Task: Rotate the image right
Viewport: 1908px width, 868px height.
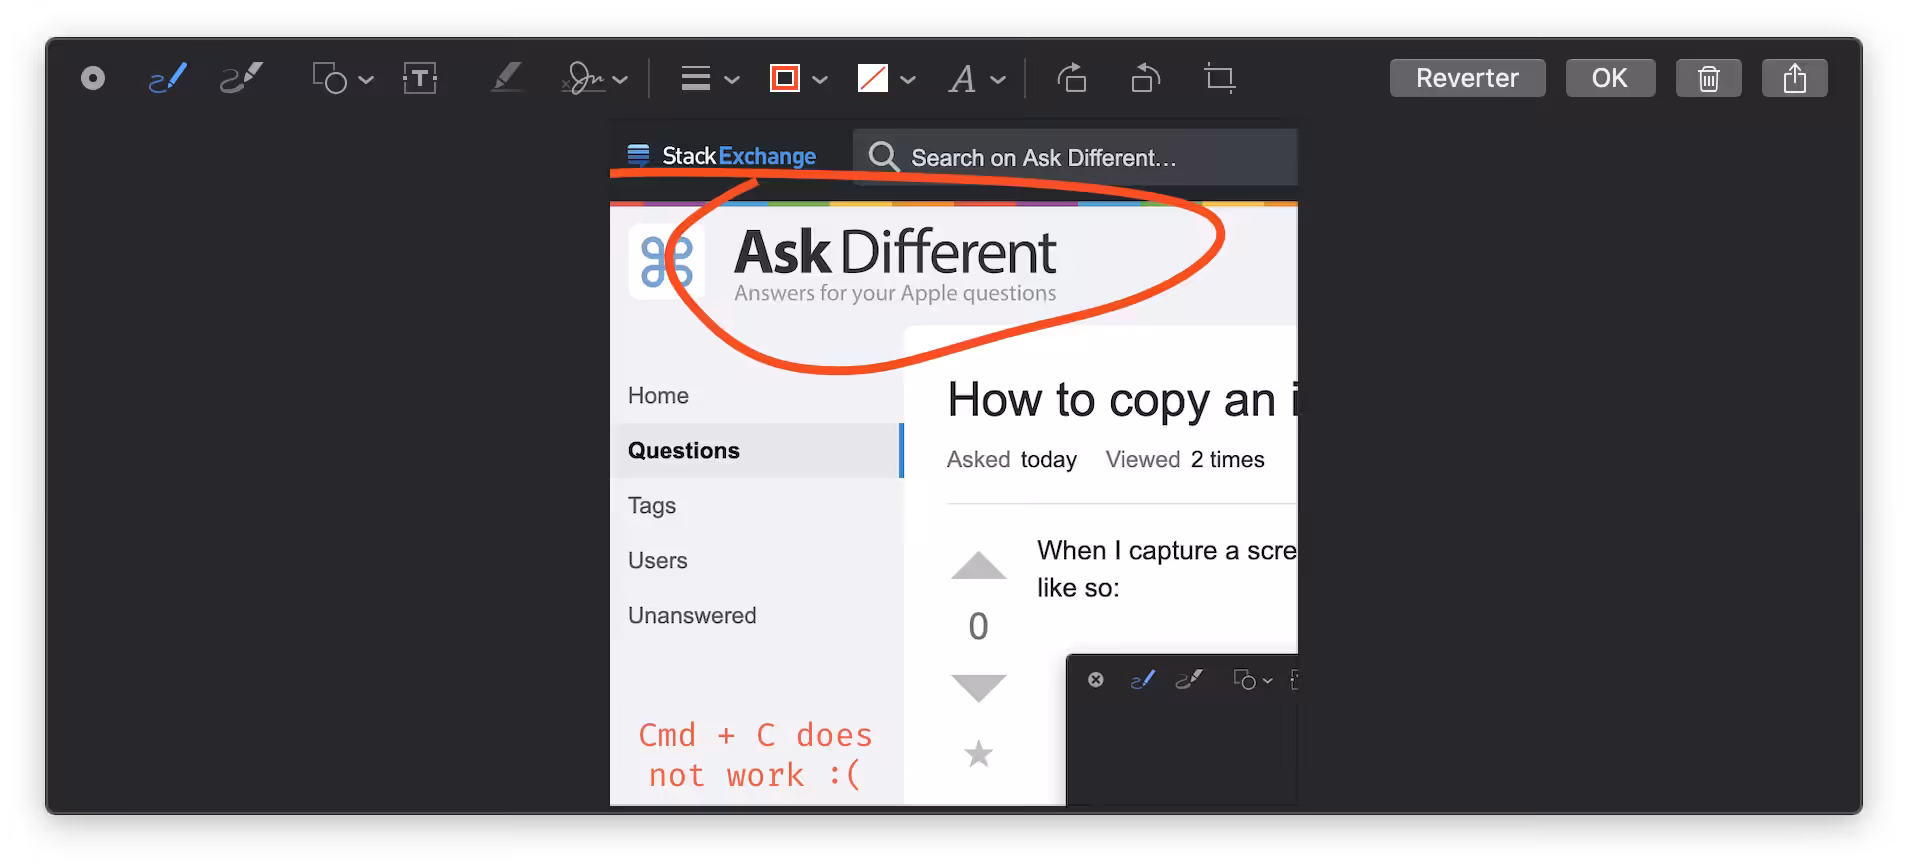Action: click(1072, 77)
